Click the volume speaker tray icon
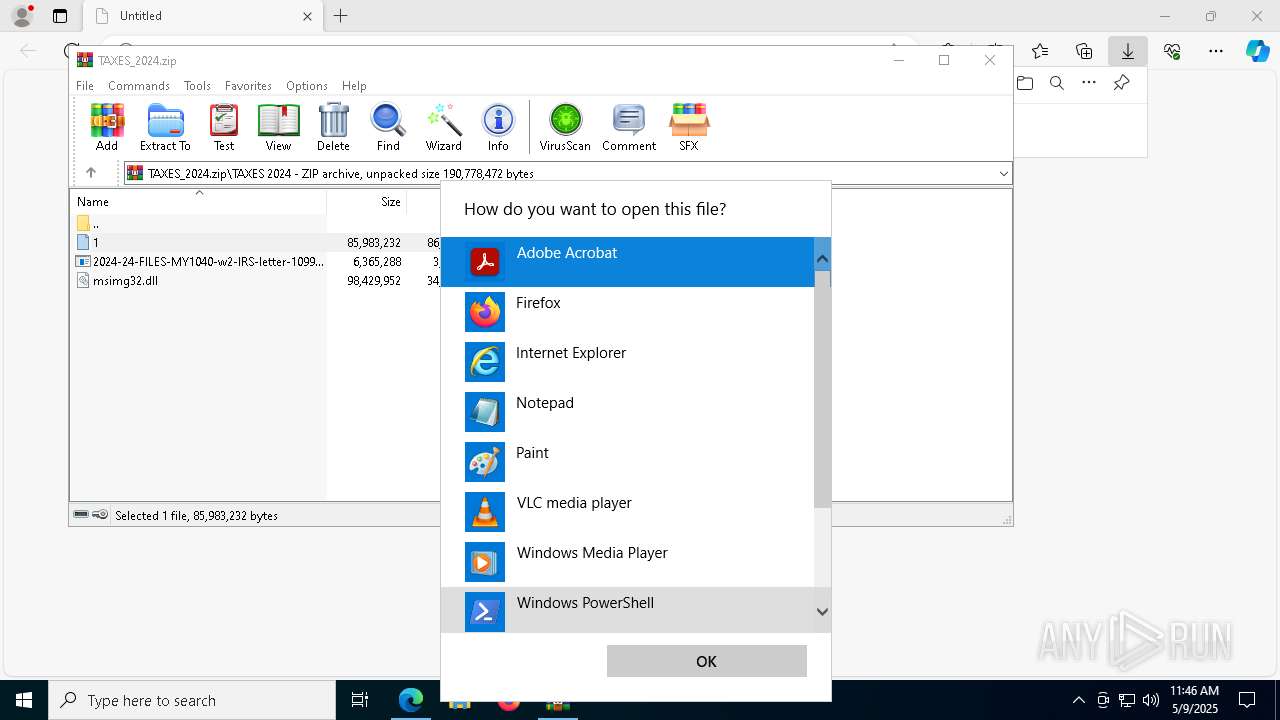1280x720 pixels. pyautogui.click(x=1151, y=700)
